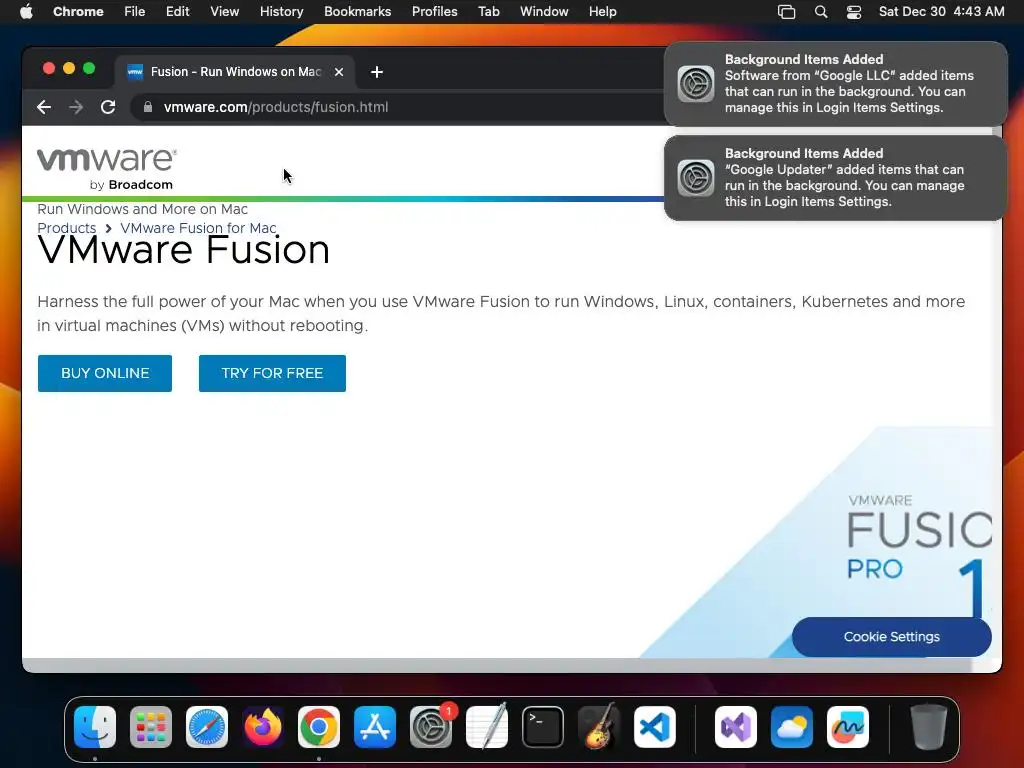Open the Trash in the Dock
Viewport: 1024px width, 768px height.
929,727
